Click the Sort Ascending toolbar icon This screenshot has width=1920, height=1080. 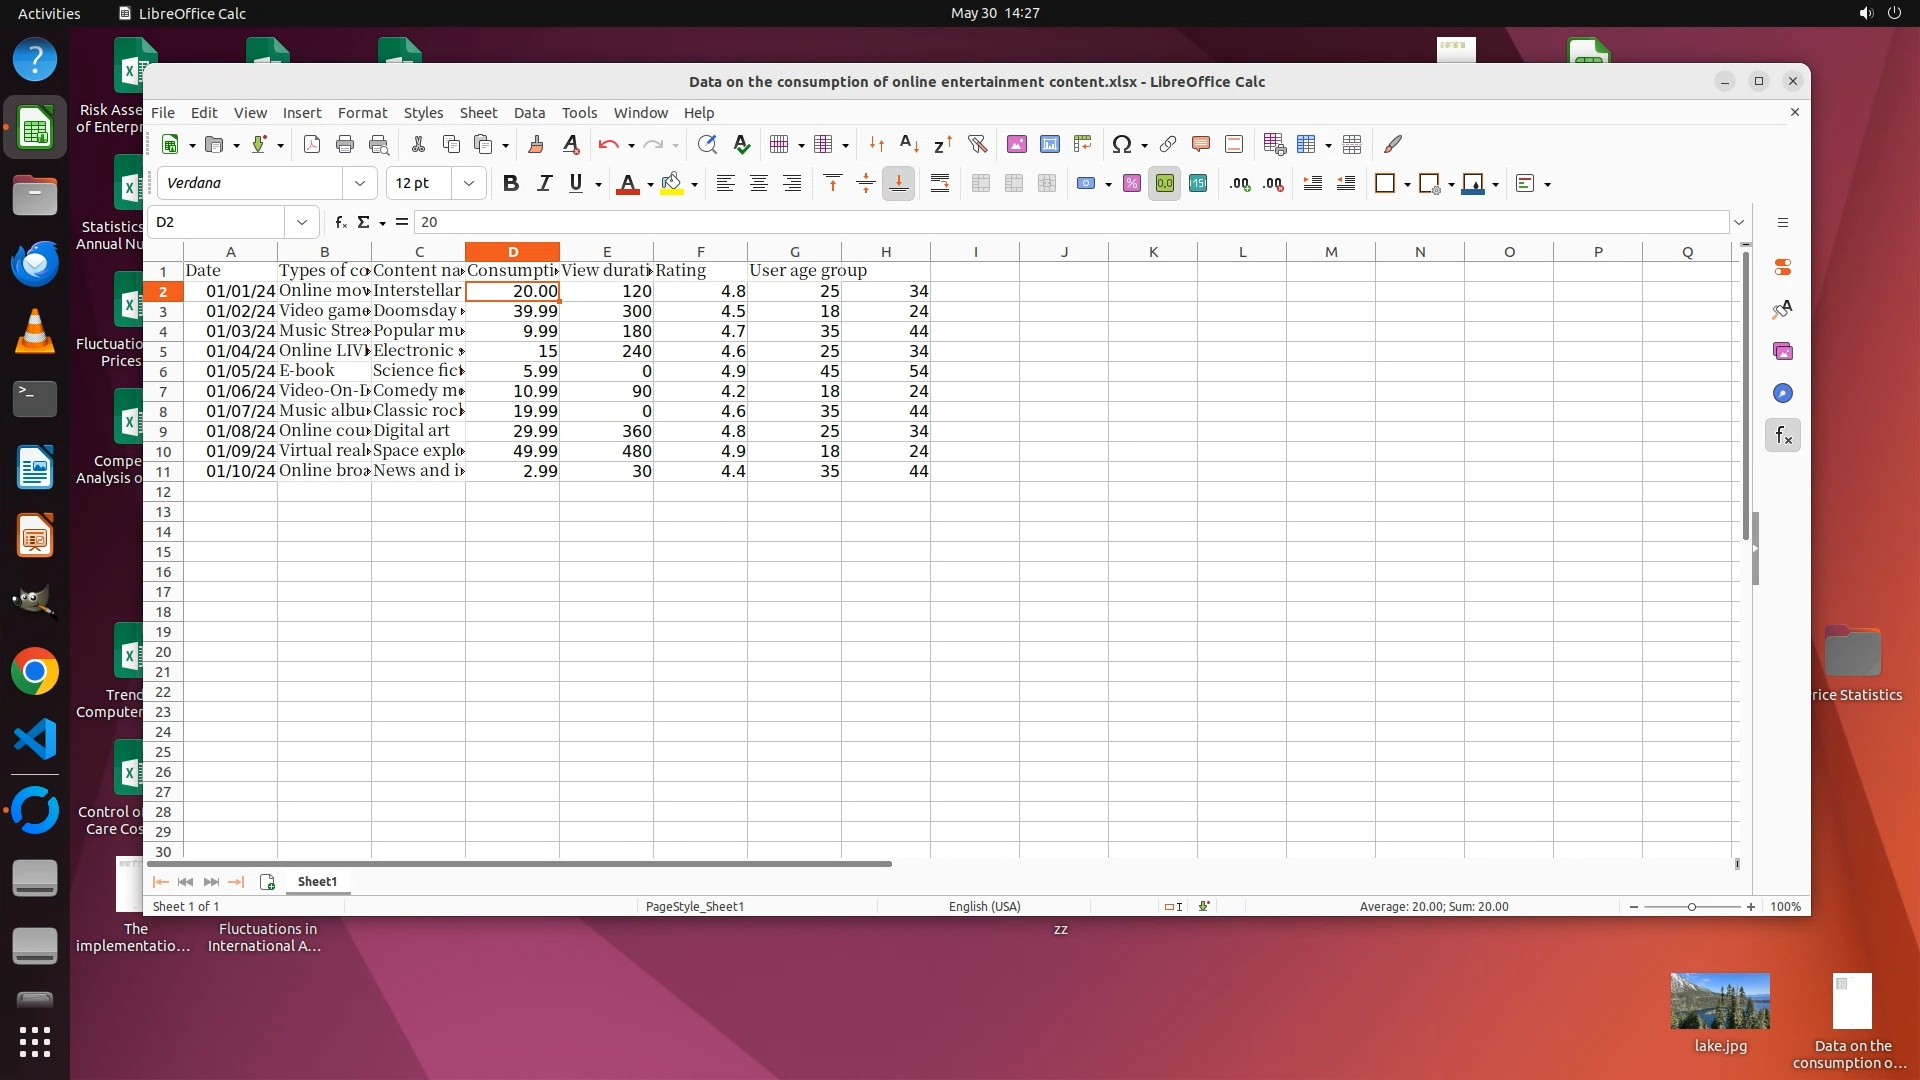point(909,144)
